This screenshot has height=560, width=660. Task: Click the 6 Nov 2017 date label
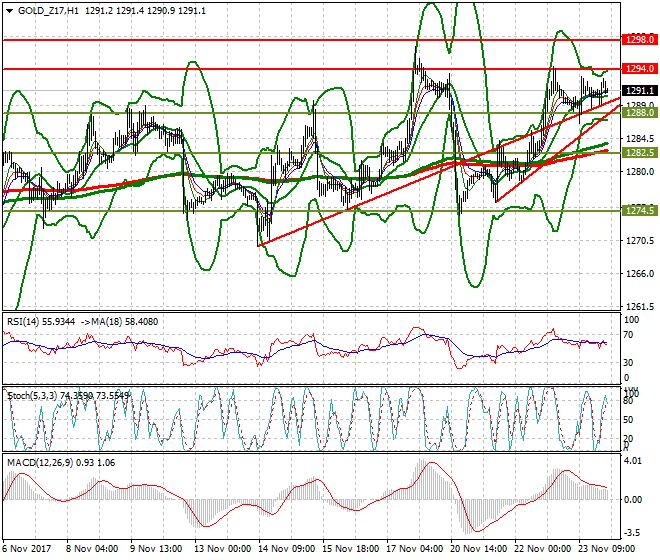tap(29, 550)
